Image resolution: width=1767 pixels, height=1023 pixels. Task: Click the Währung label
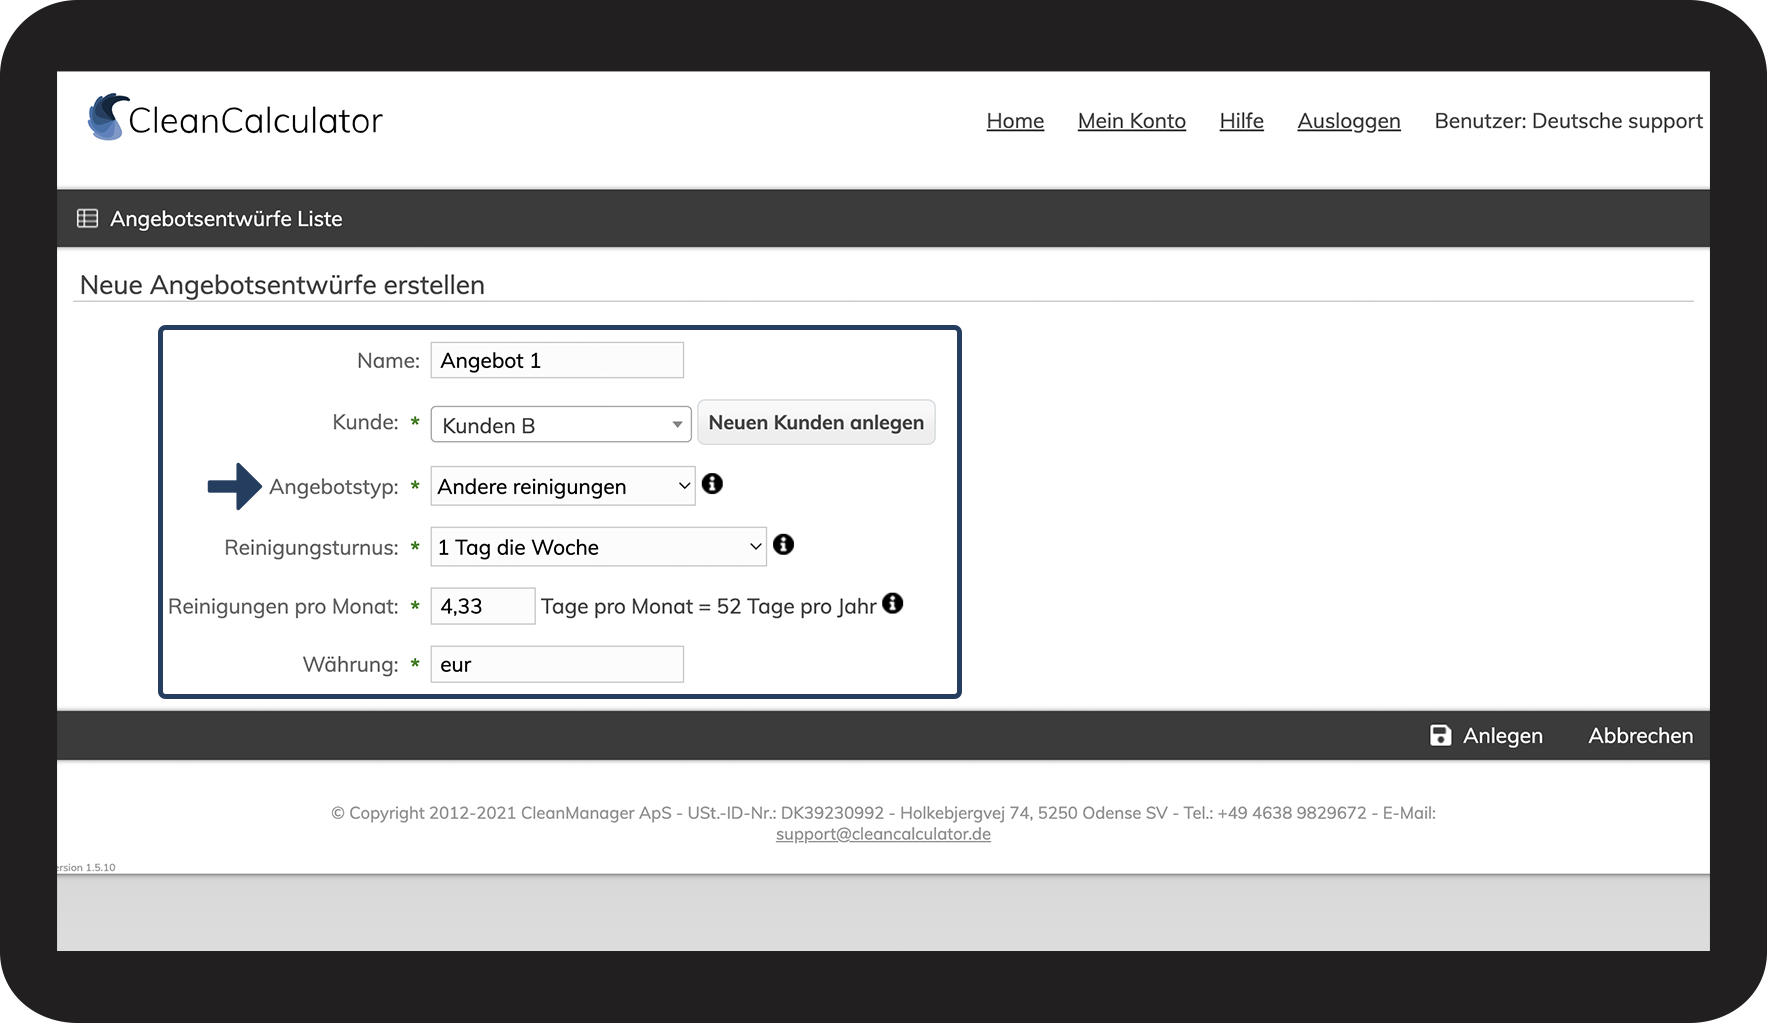350,665
